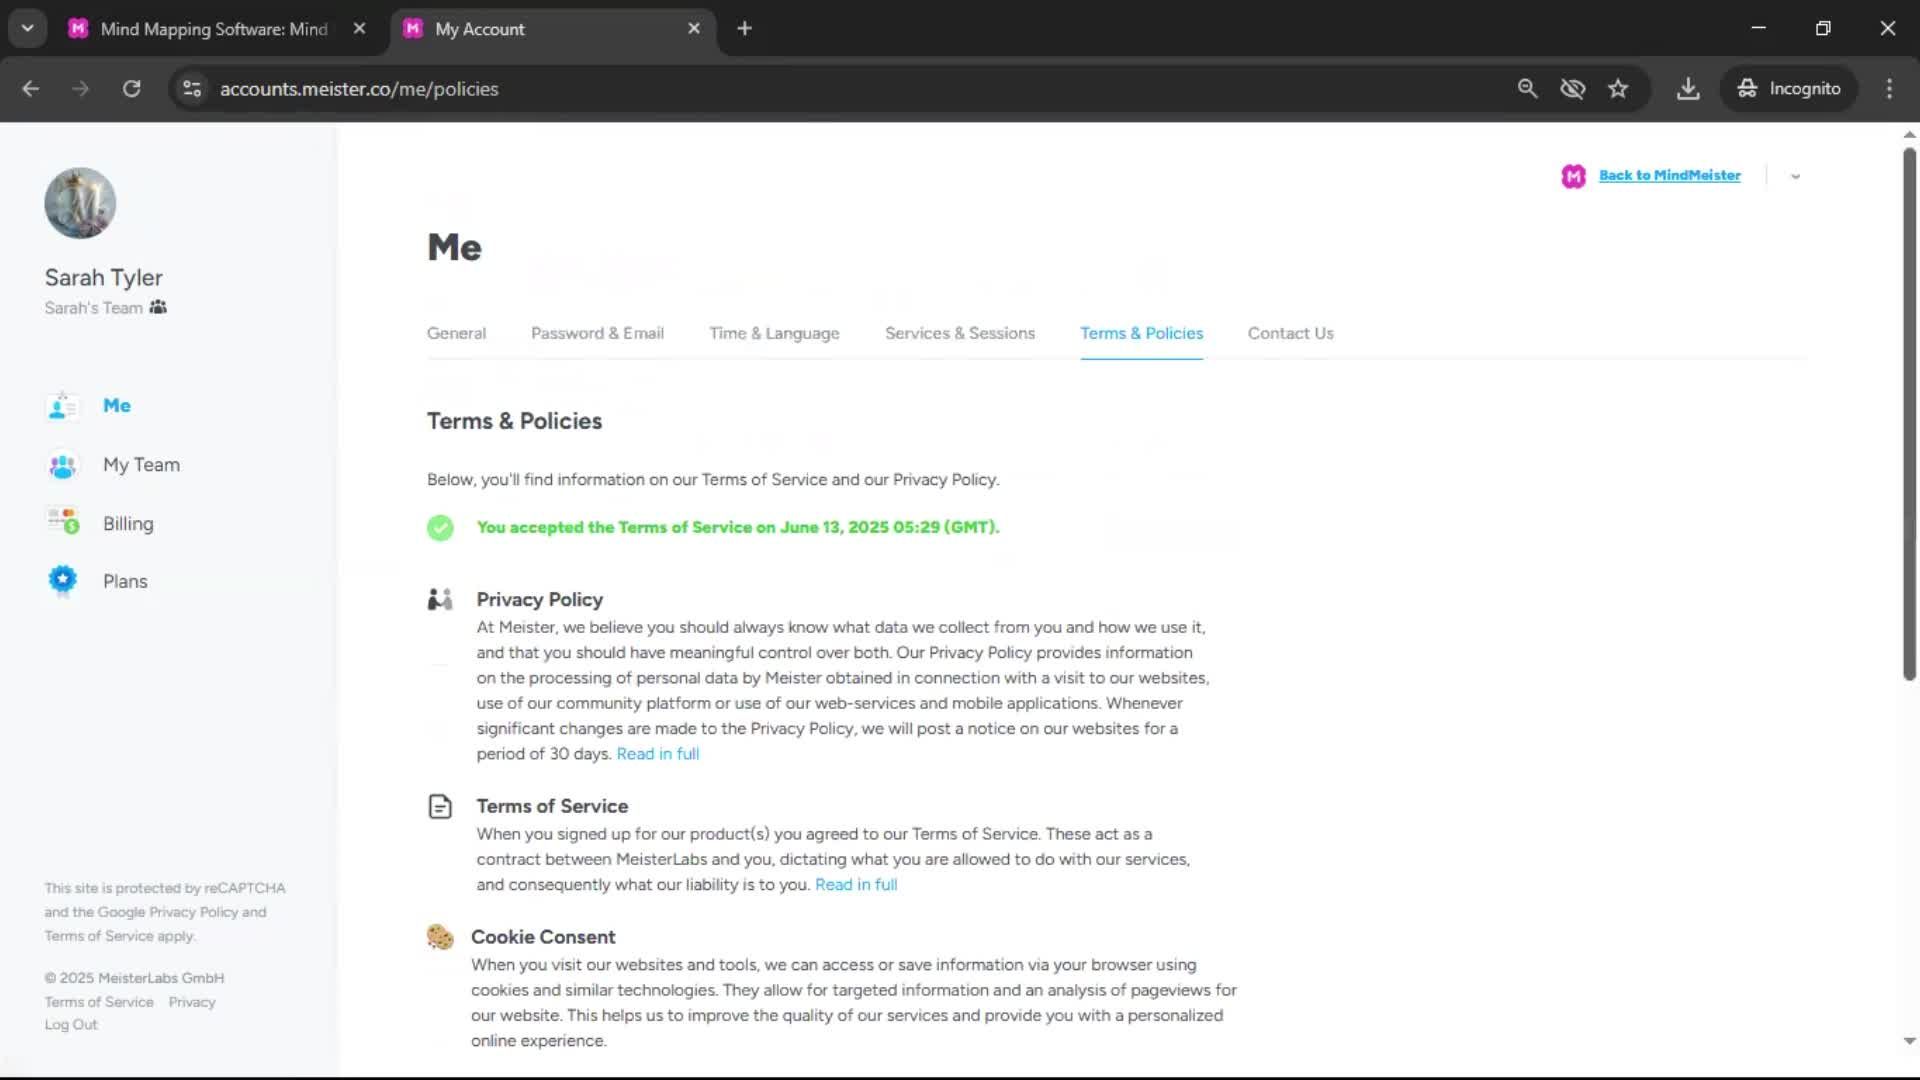Expand the account dropdown chevron near Back link
1920x1080 pixels.
1795,176
